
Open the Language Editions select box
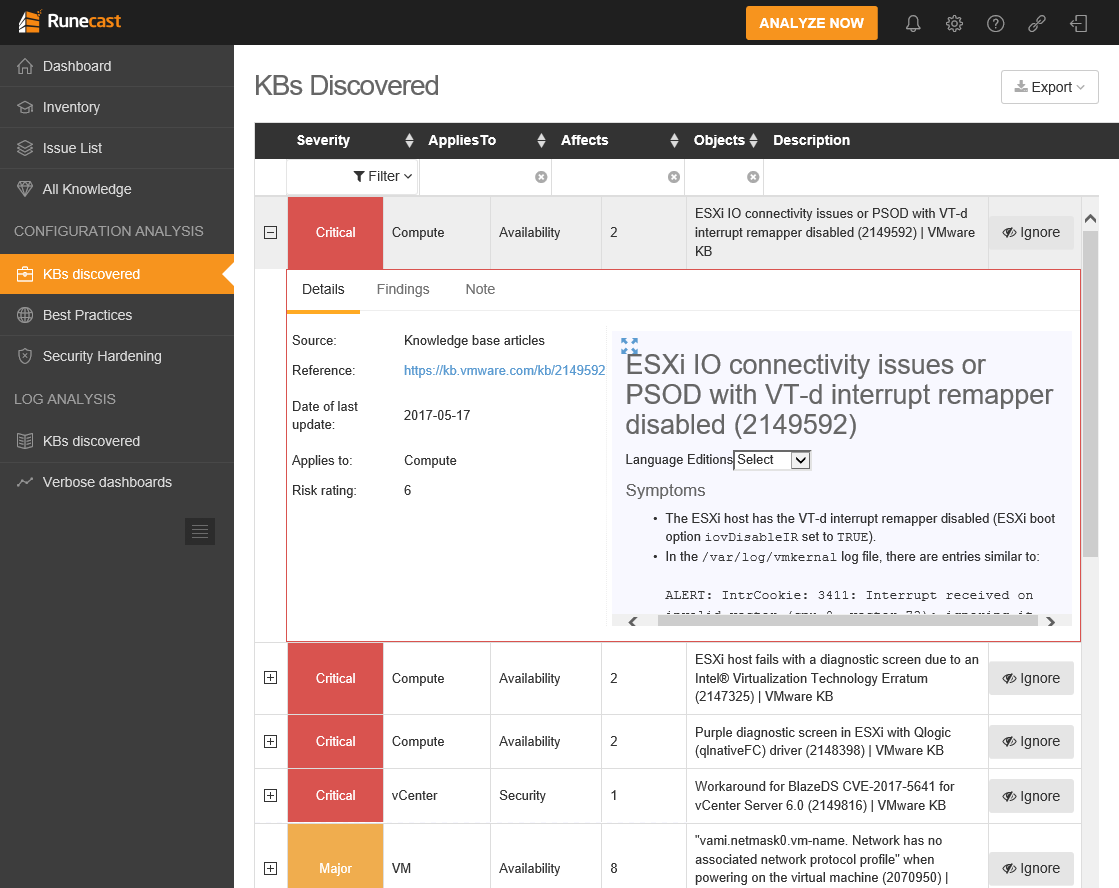click(x=772, y=460)
